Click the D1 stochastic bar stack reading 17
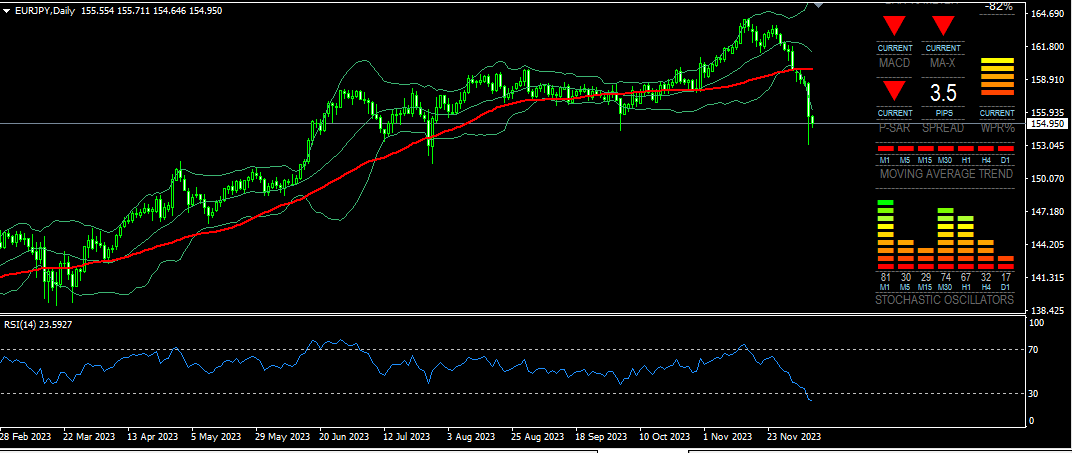This screenshot has width=1072, height=453. tap(1006, 262)
